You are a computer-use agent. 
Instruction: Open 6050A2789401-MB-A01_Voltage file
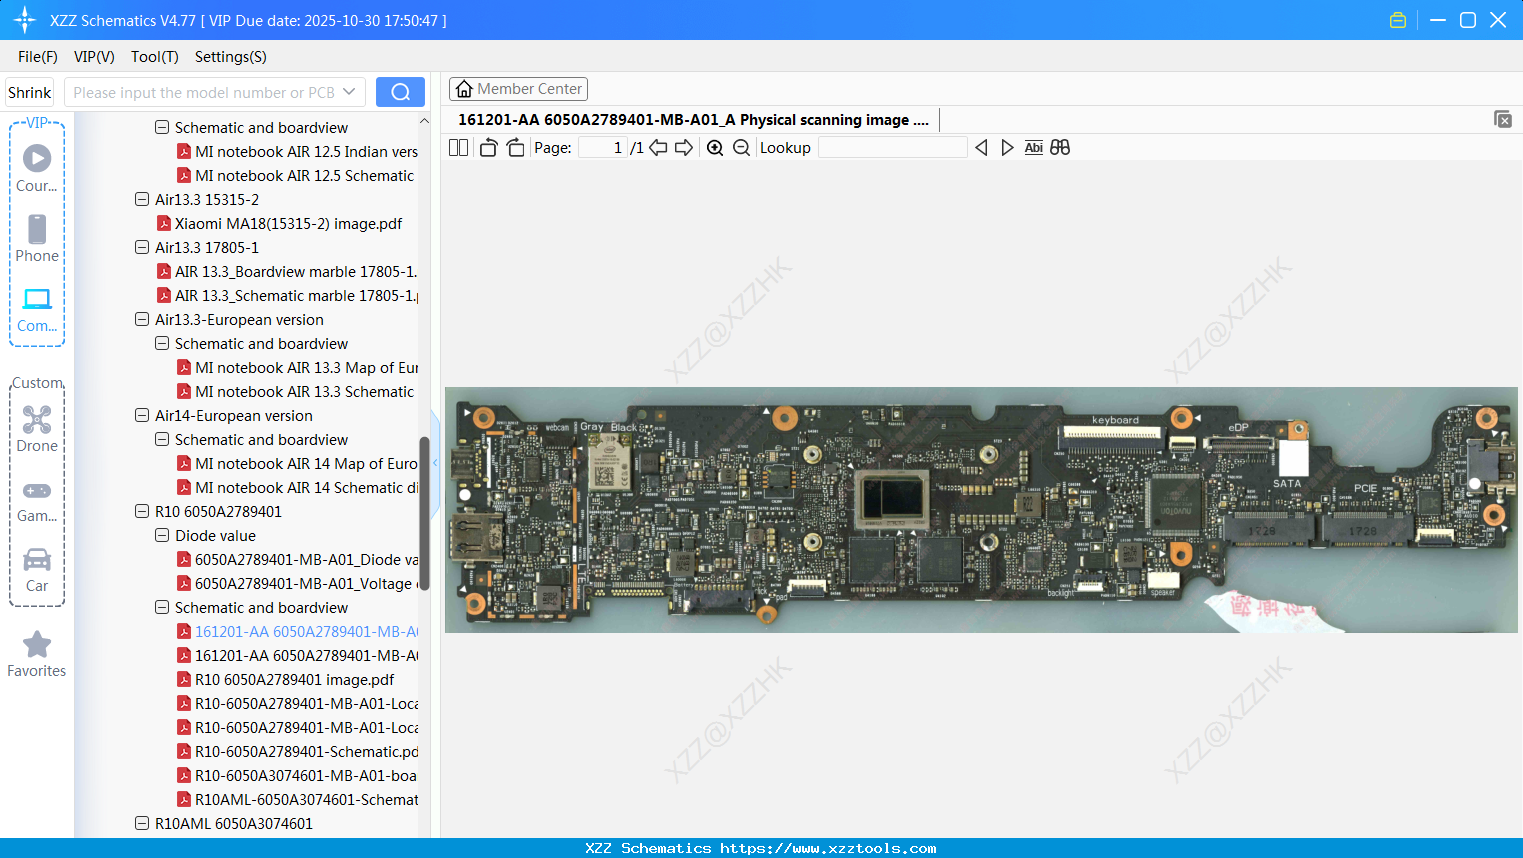(x=306, y=583)
